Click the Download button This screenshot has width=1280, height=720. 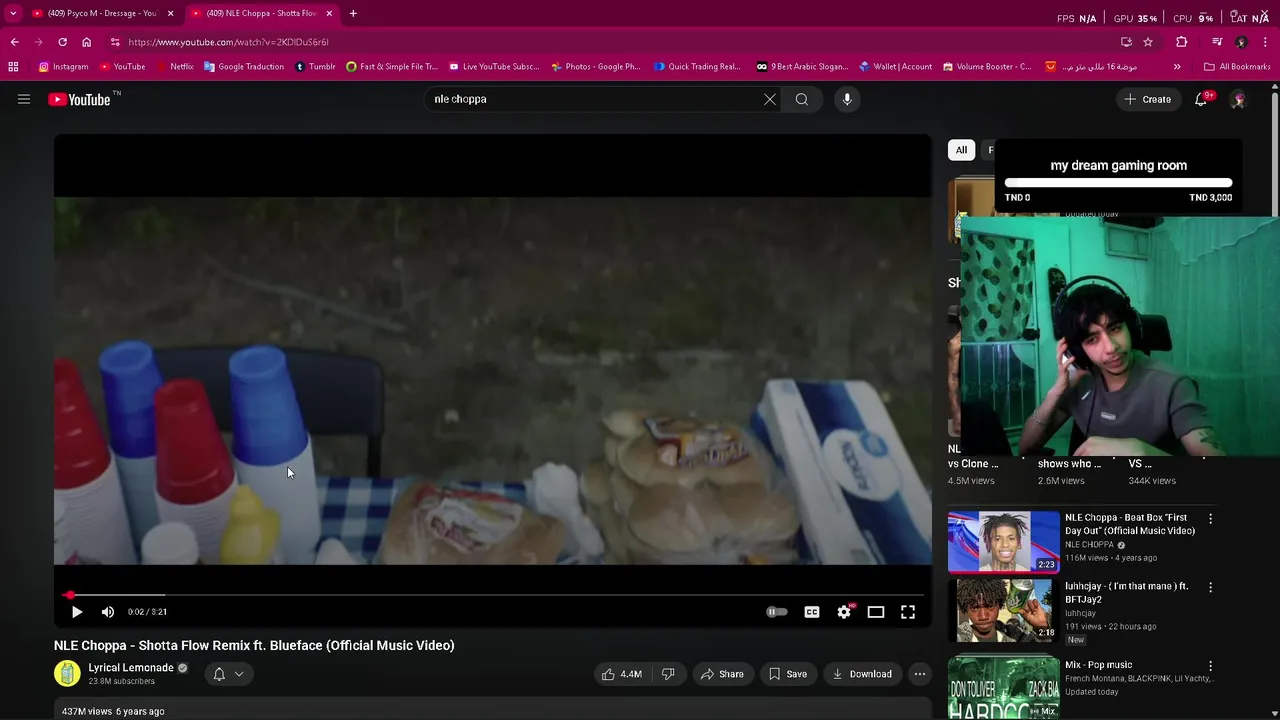(x=862, y=674)
